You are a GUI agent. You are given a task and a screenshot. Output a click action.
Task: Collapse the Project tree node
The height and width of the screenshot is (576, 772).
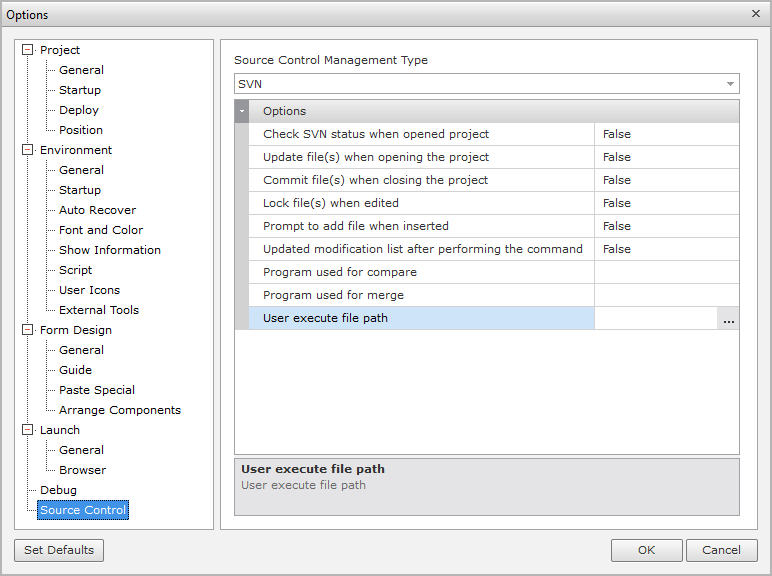27,50
